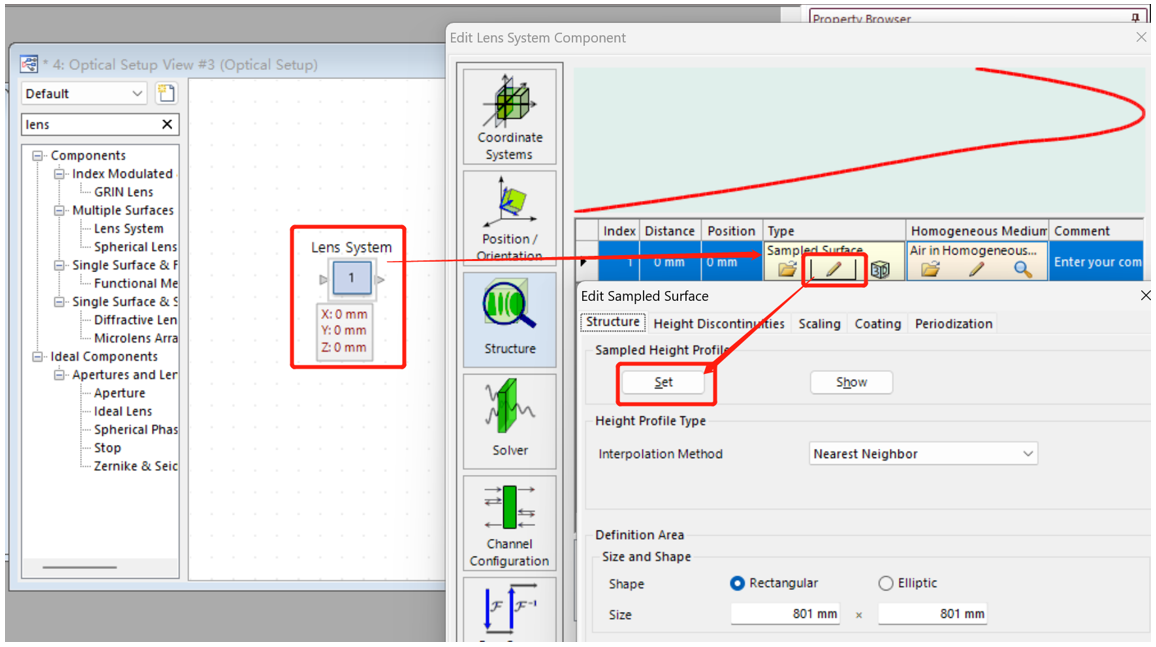Open the Channel Configuration page
The image size is (1156, 647).
509,523
